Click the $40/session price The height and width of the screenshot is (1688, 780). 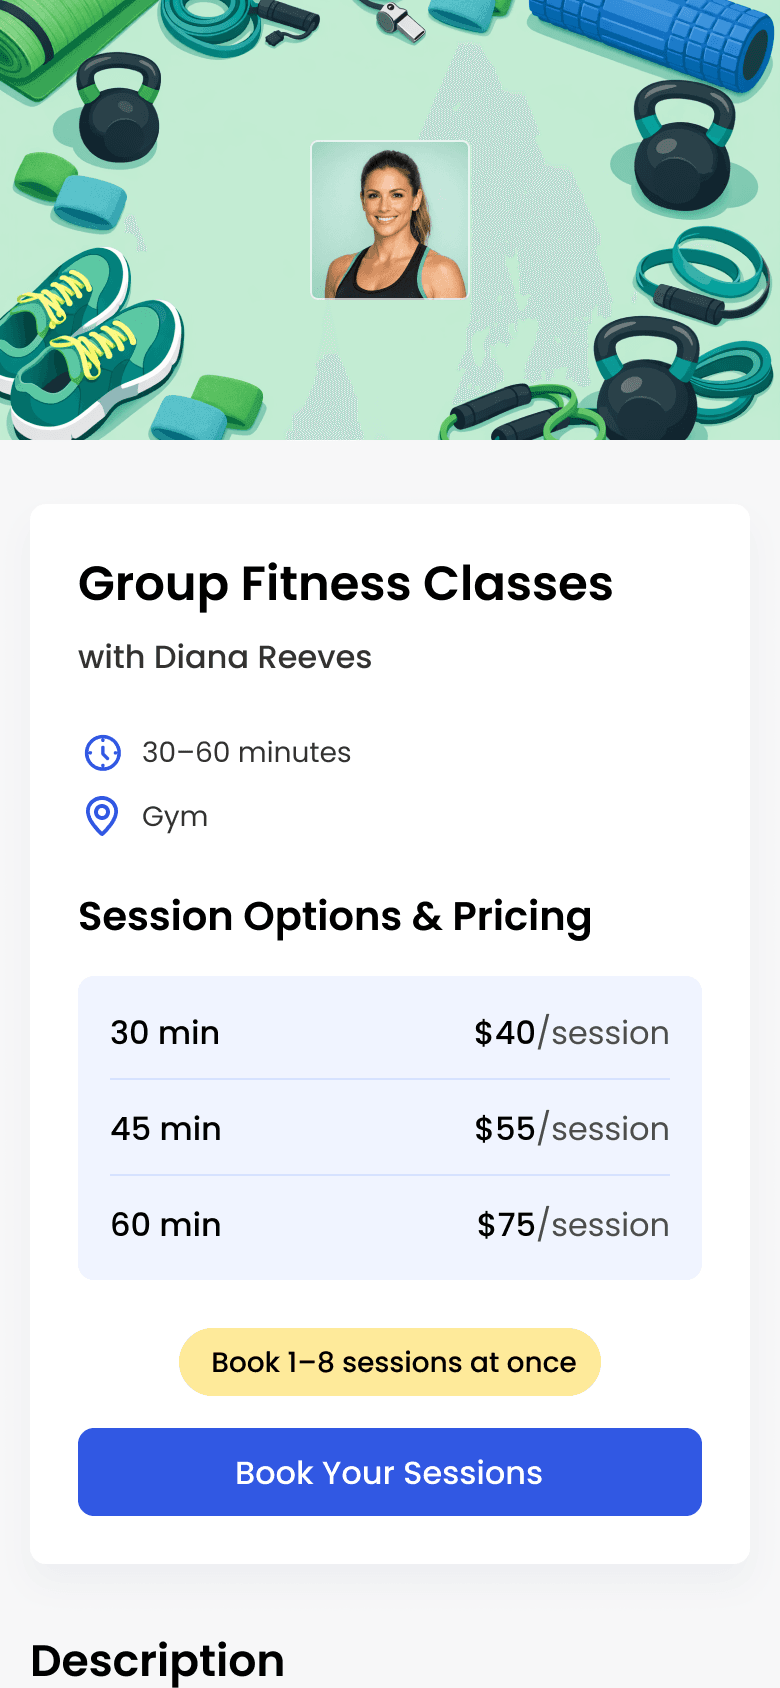[571, 1032]
